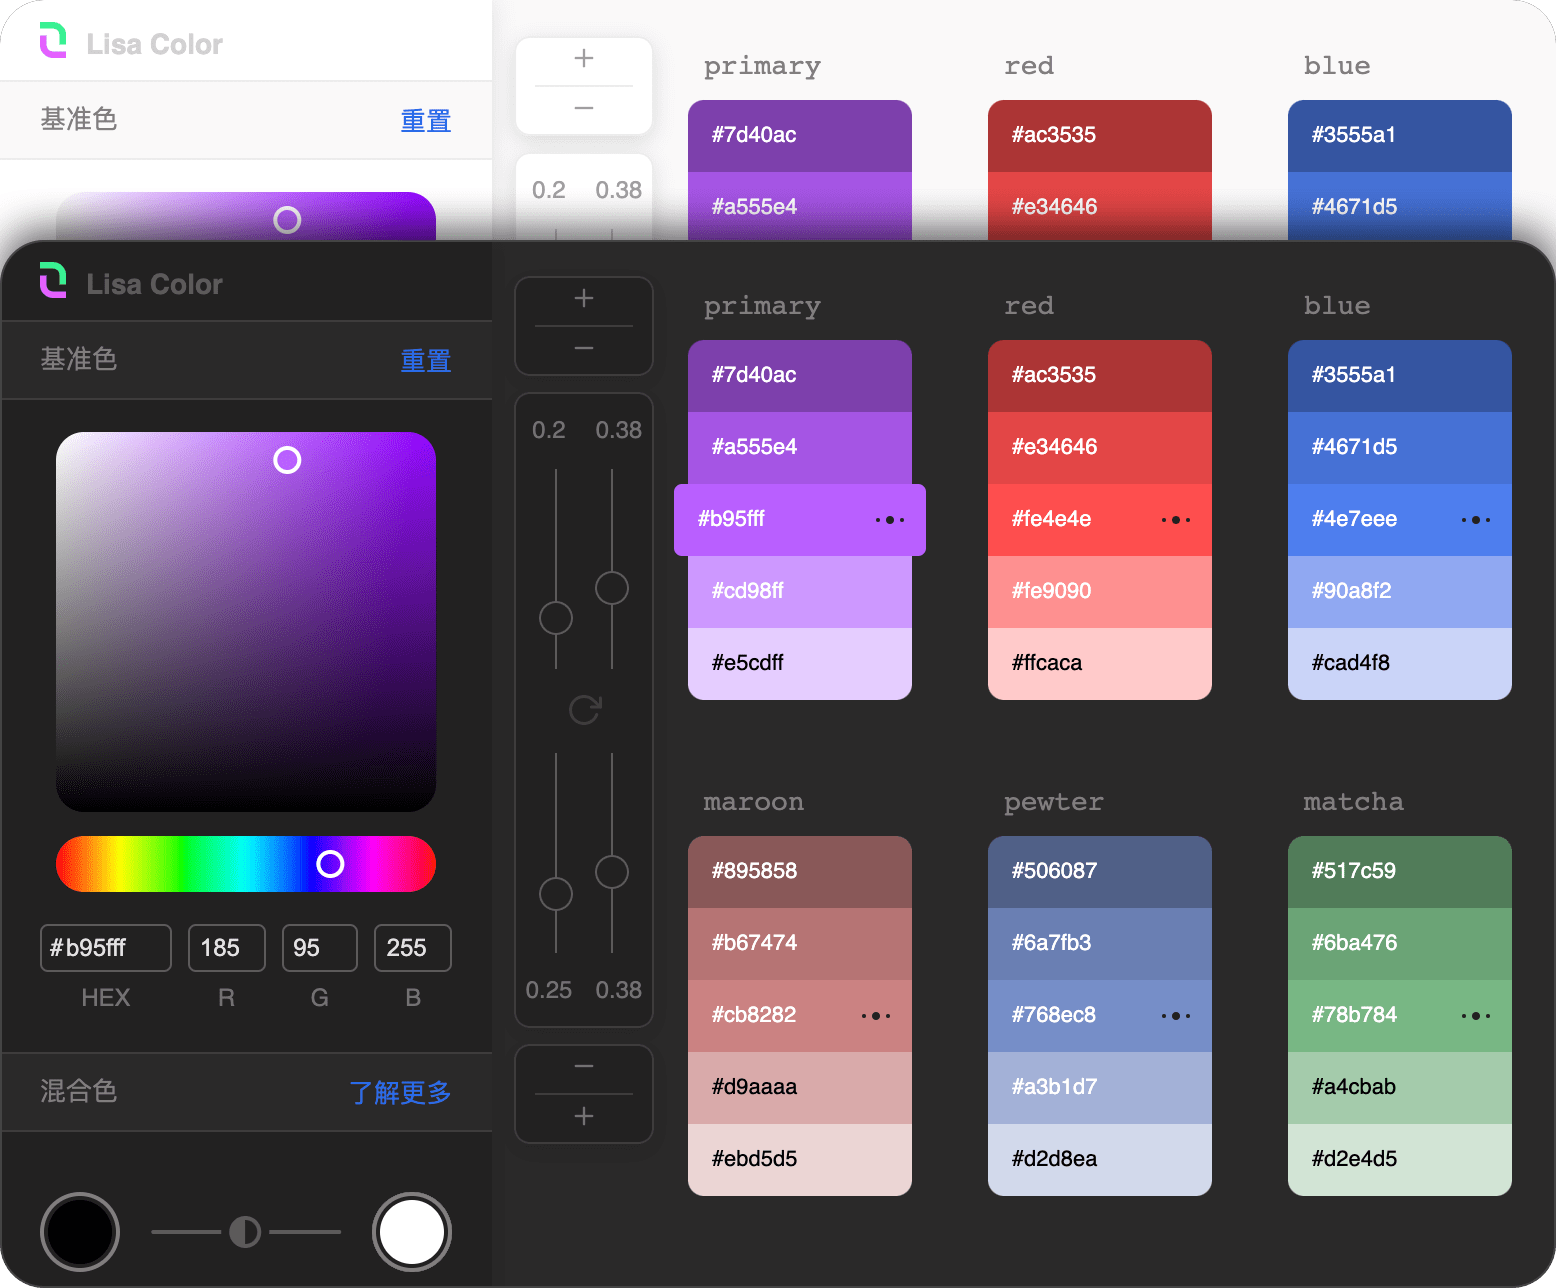1556x1288 pixels.
Task: Click the minus button below the 0.25 sliders
Action: point(584,1067)
